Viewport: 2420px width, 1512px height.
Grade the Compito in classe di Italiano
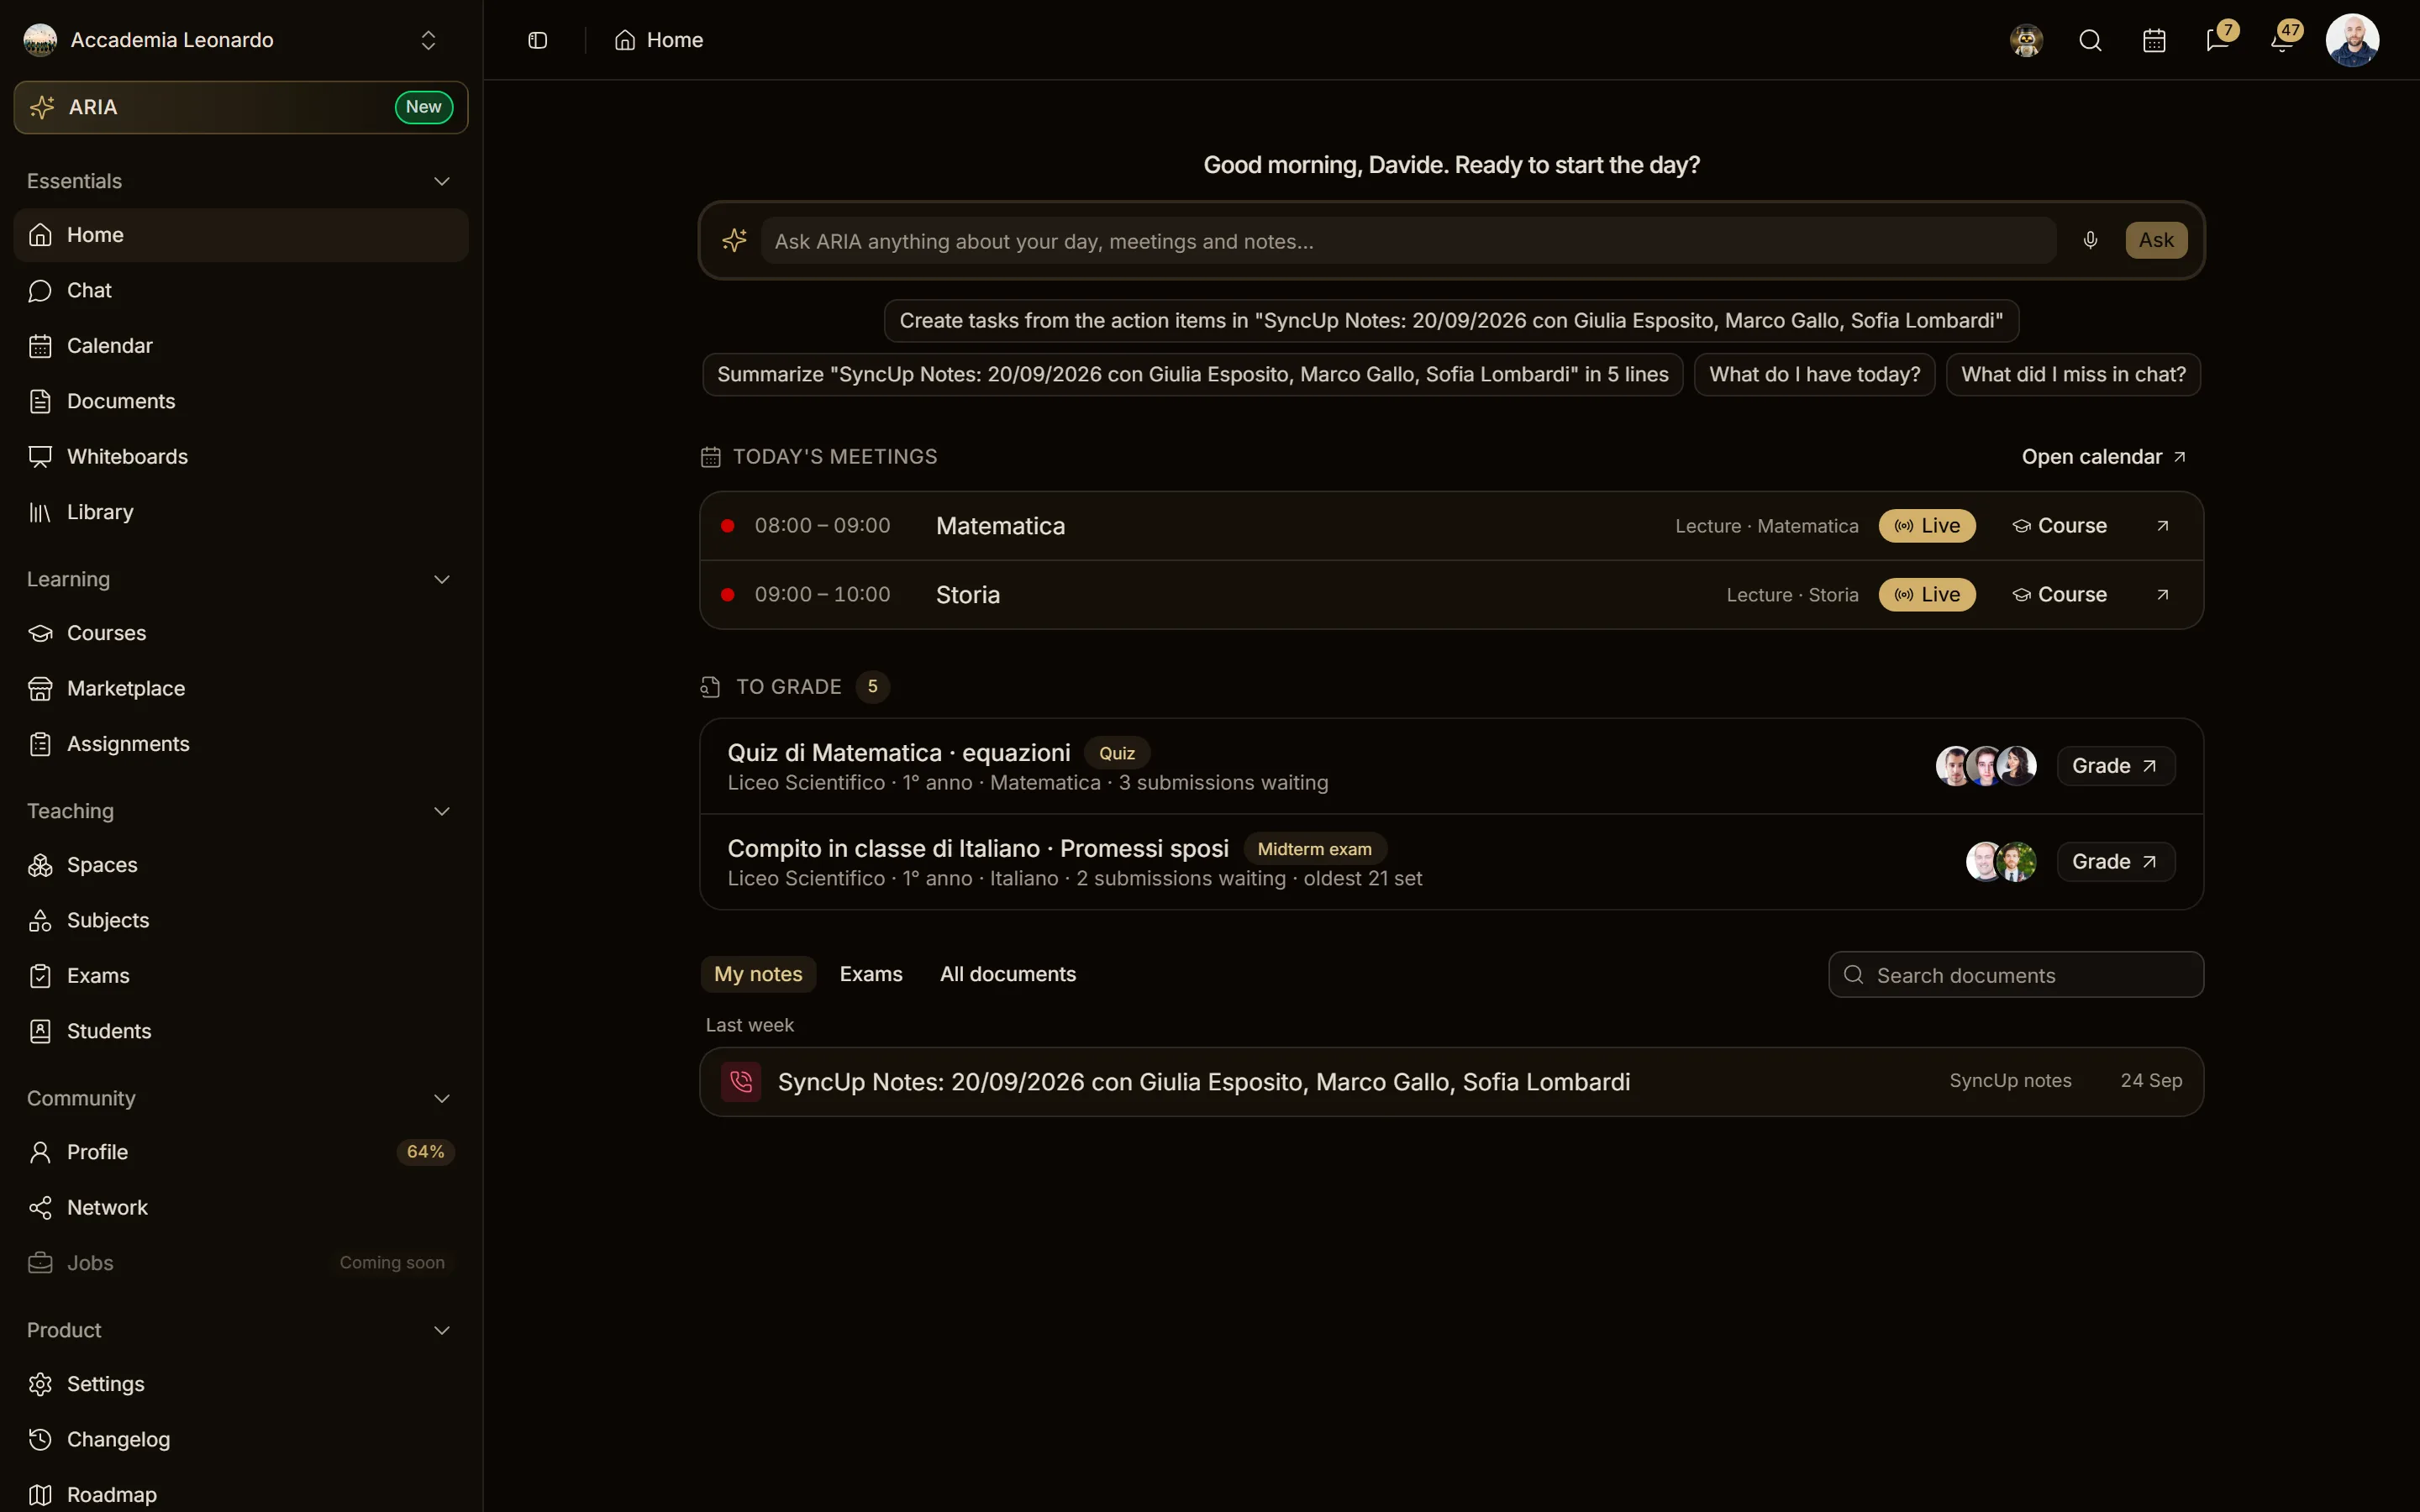click(2115, 862)
